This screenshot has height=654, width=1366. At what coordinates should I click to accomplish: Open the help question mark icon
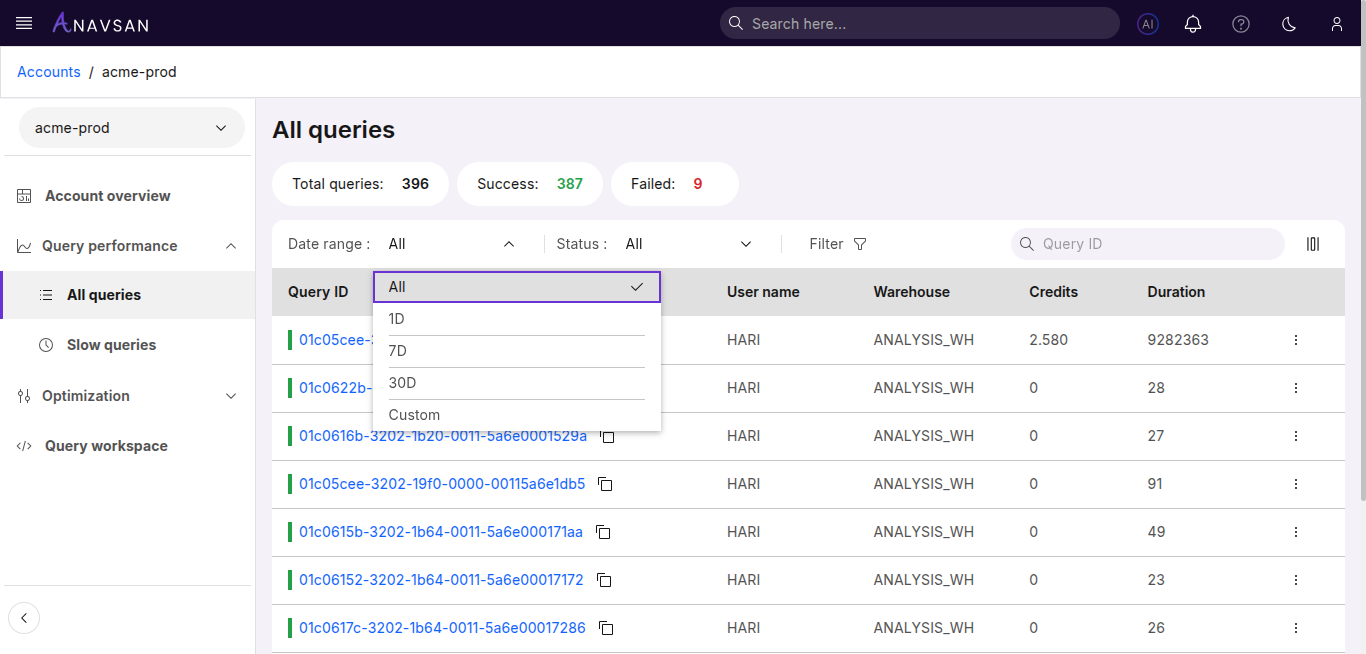(x=1241, y=24)
